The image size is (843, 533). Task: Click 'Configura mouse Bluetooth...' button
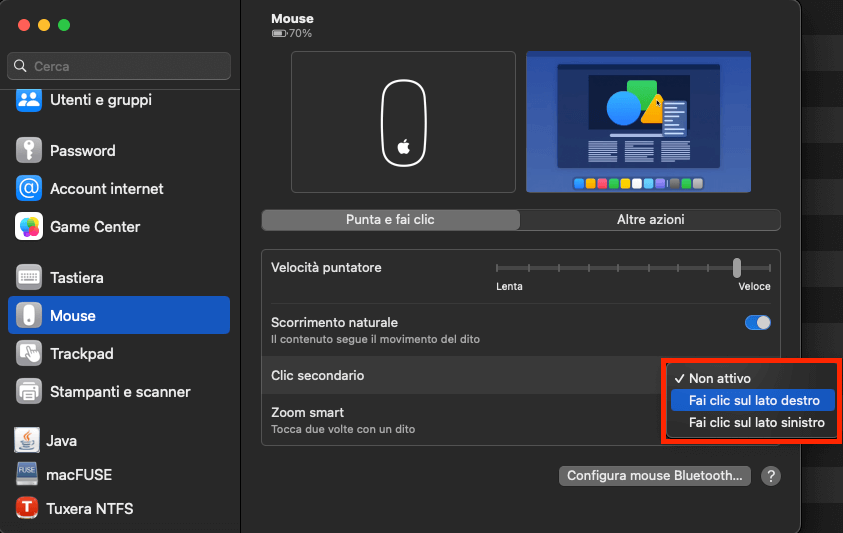click(x=654, y=476)
